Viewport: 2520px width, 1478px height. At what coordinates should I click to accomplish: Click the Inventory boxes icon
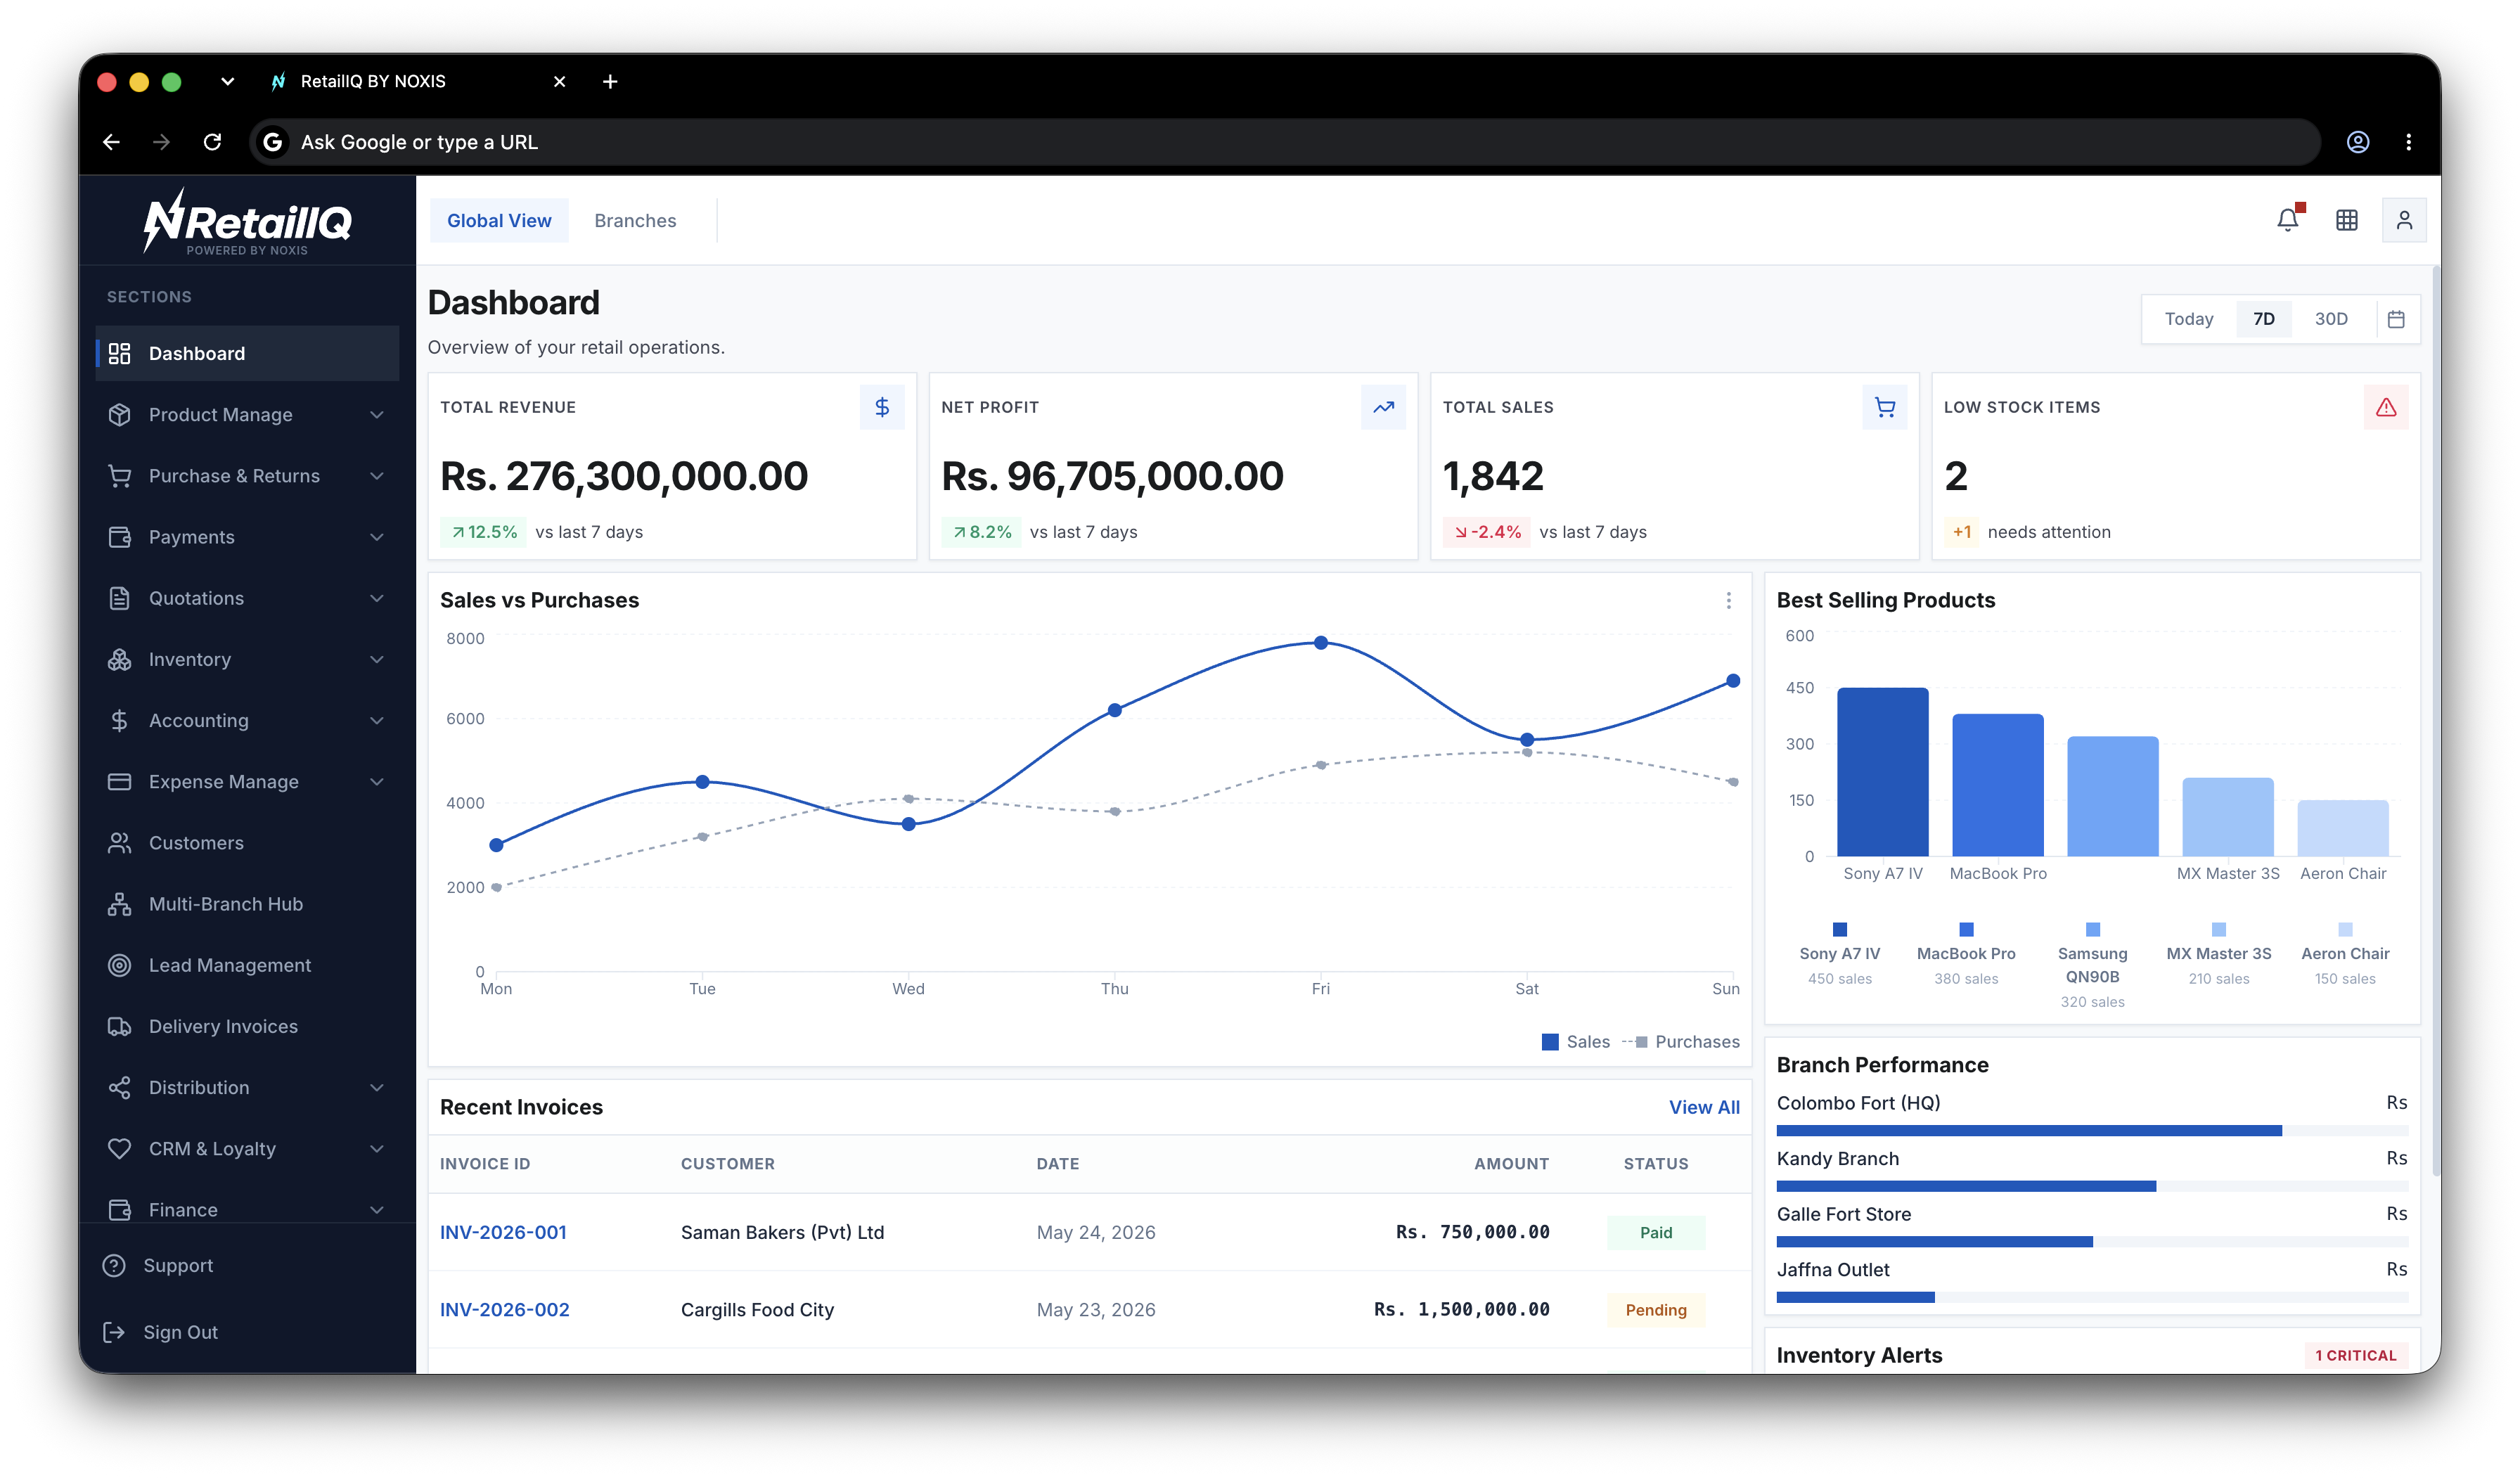[x=120, y=659]
